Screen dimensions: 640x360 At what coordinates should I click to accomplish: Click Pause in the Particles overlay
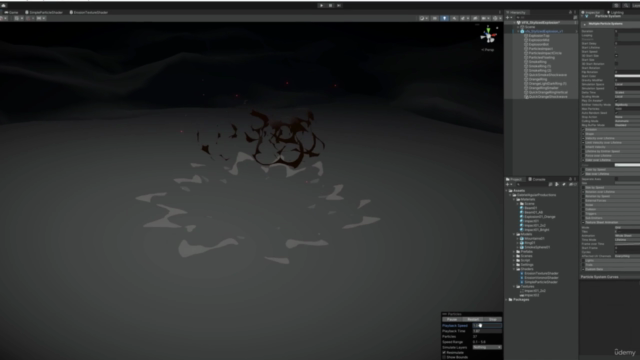point(452,320)
